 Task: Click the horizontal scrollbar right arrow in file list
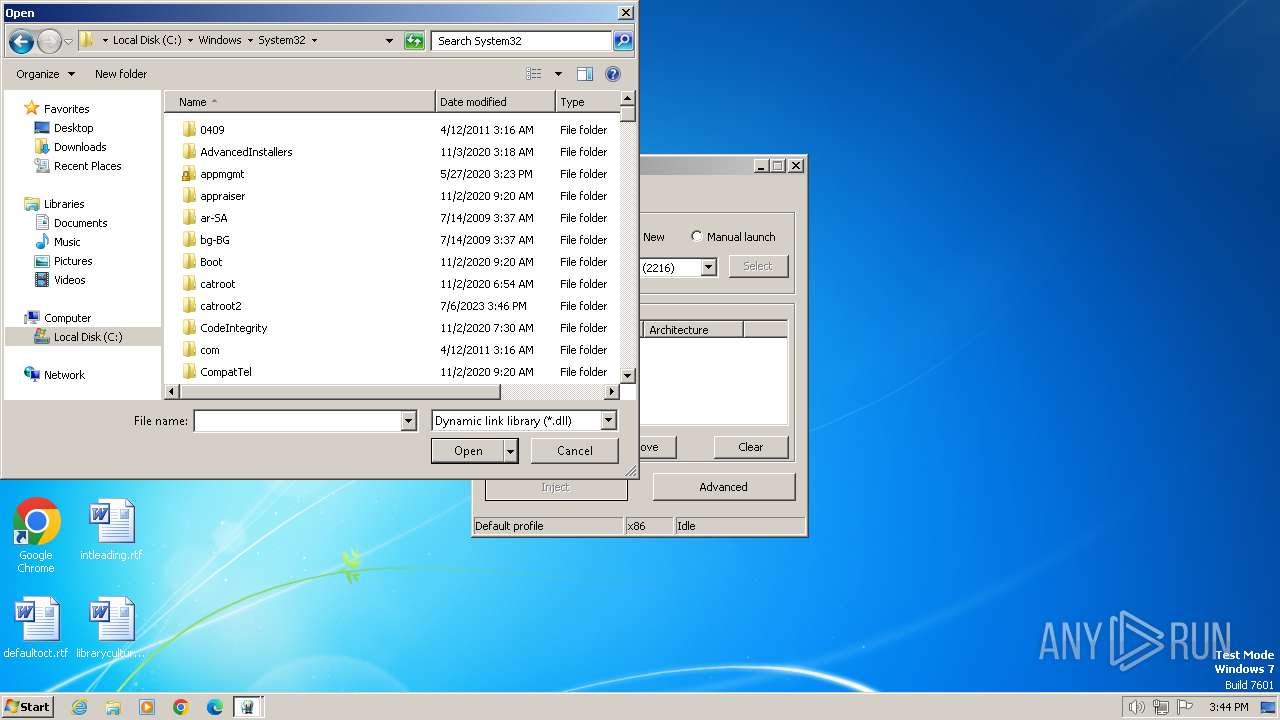click(612, 392)
